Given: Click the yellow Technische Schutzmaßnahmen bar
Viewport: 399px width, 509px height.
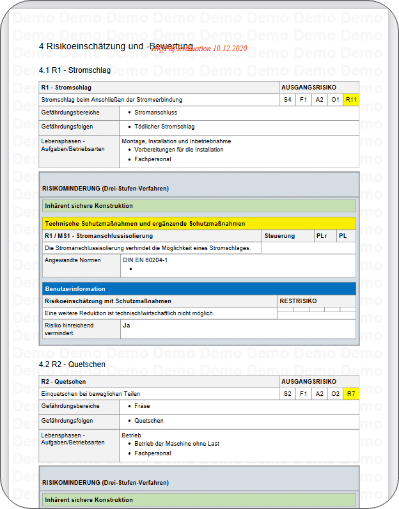Looking at the screenshot, I should pos(199,223).
